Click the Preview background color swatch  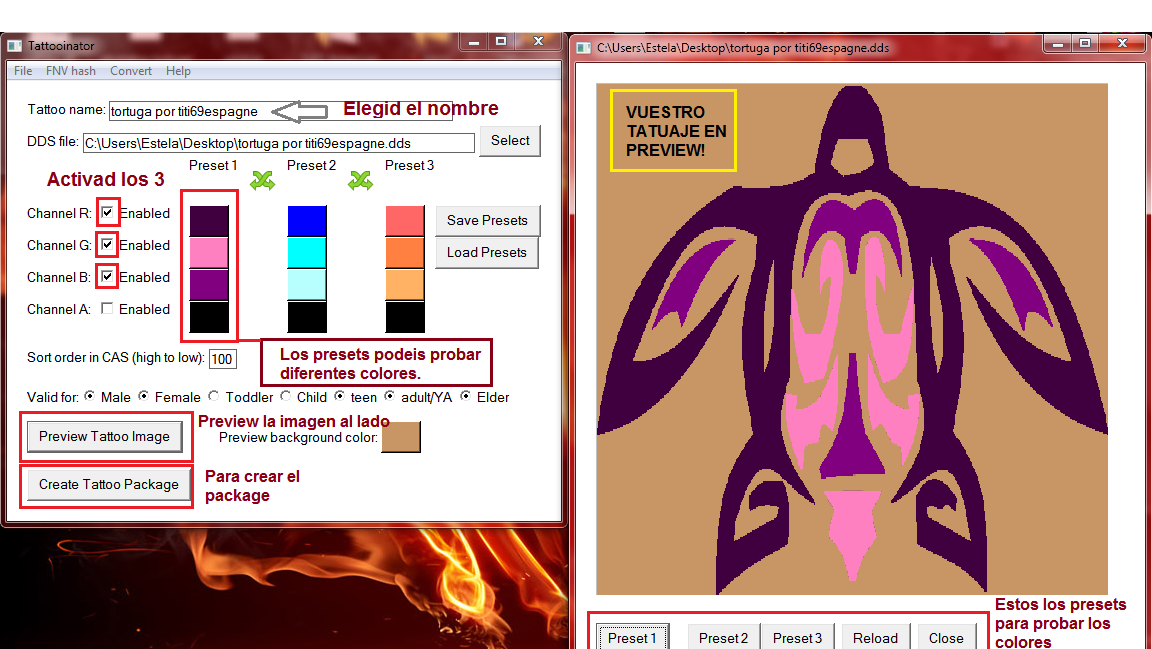[400, 437]
